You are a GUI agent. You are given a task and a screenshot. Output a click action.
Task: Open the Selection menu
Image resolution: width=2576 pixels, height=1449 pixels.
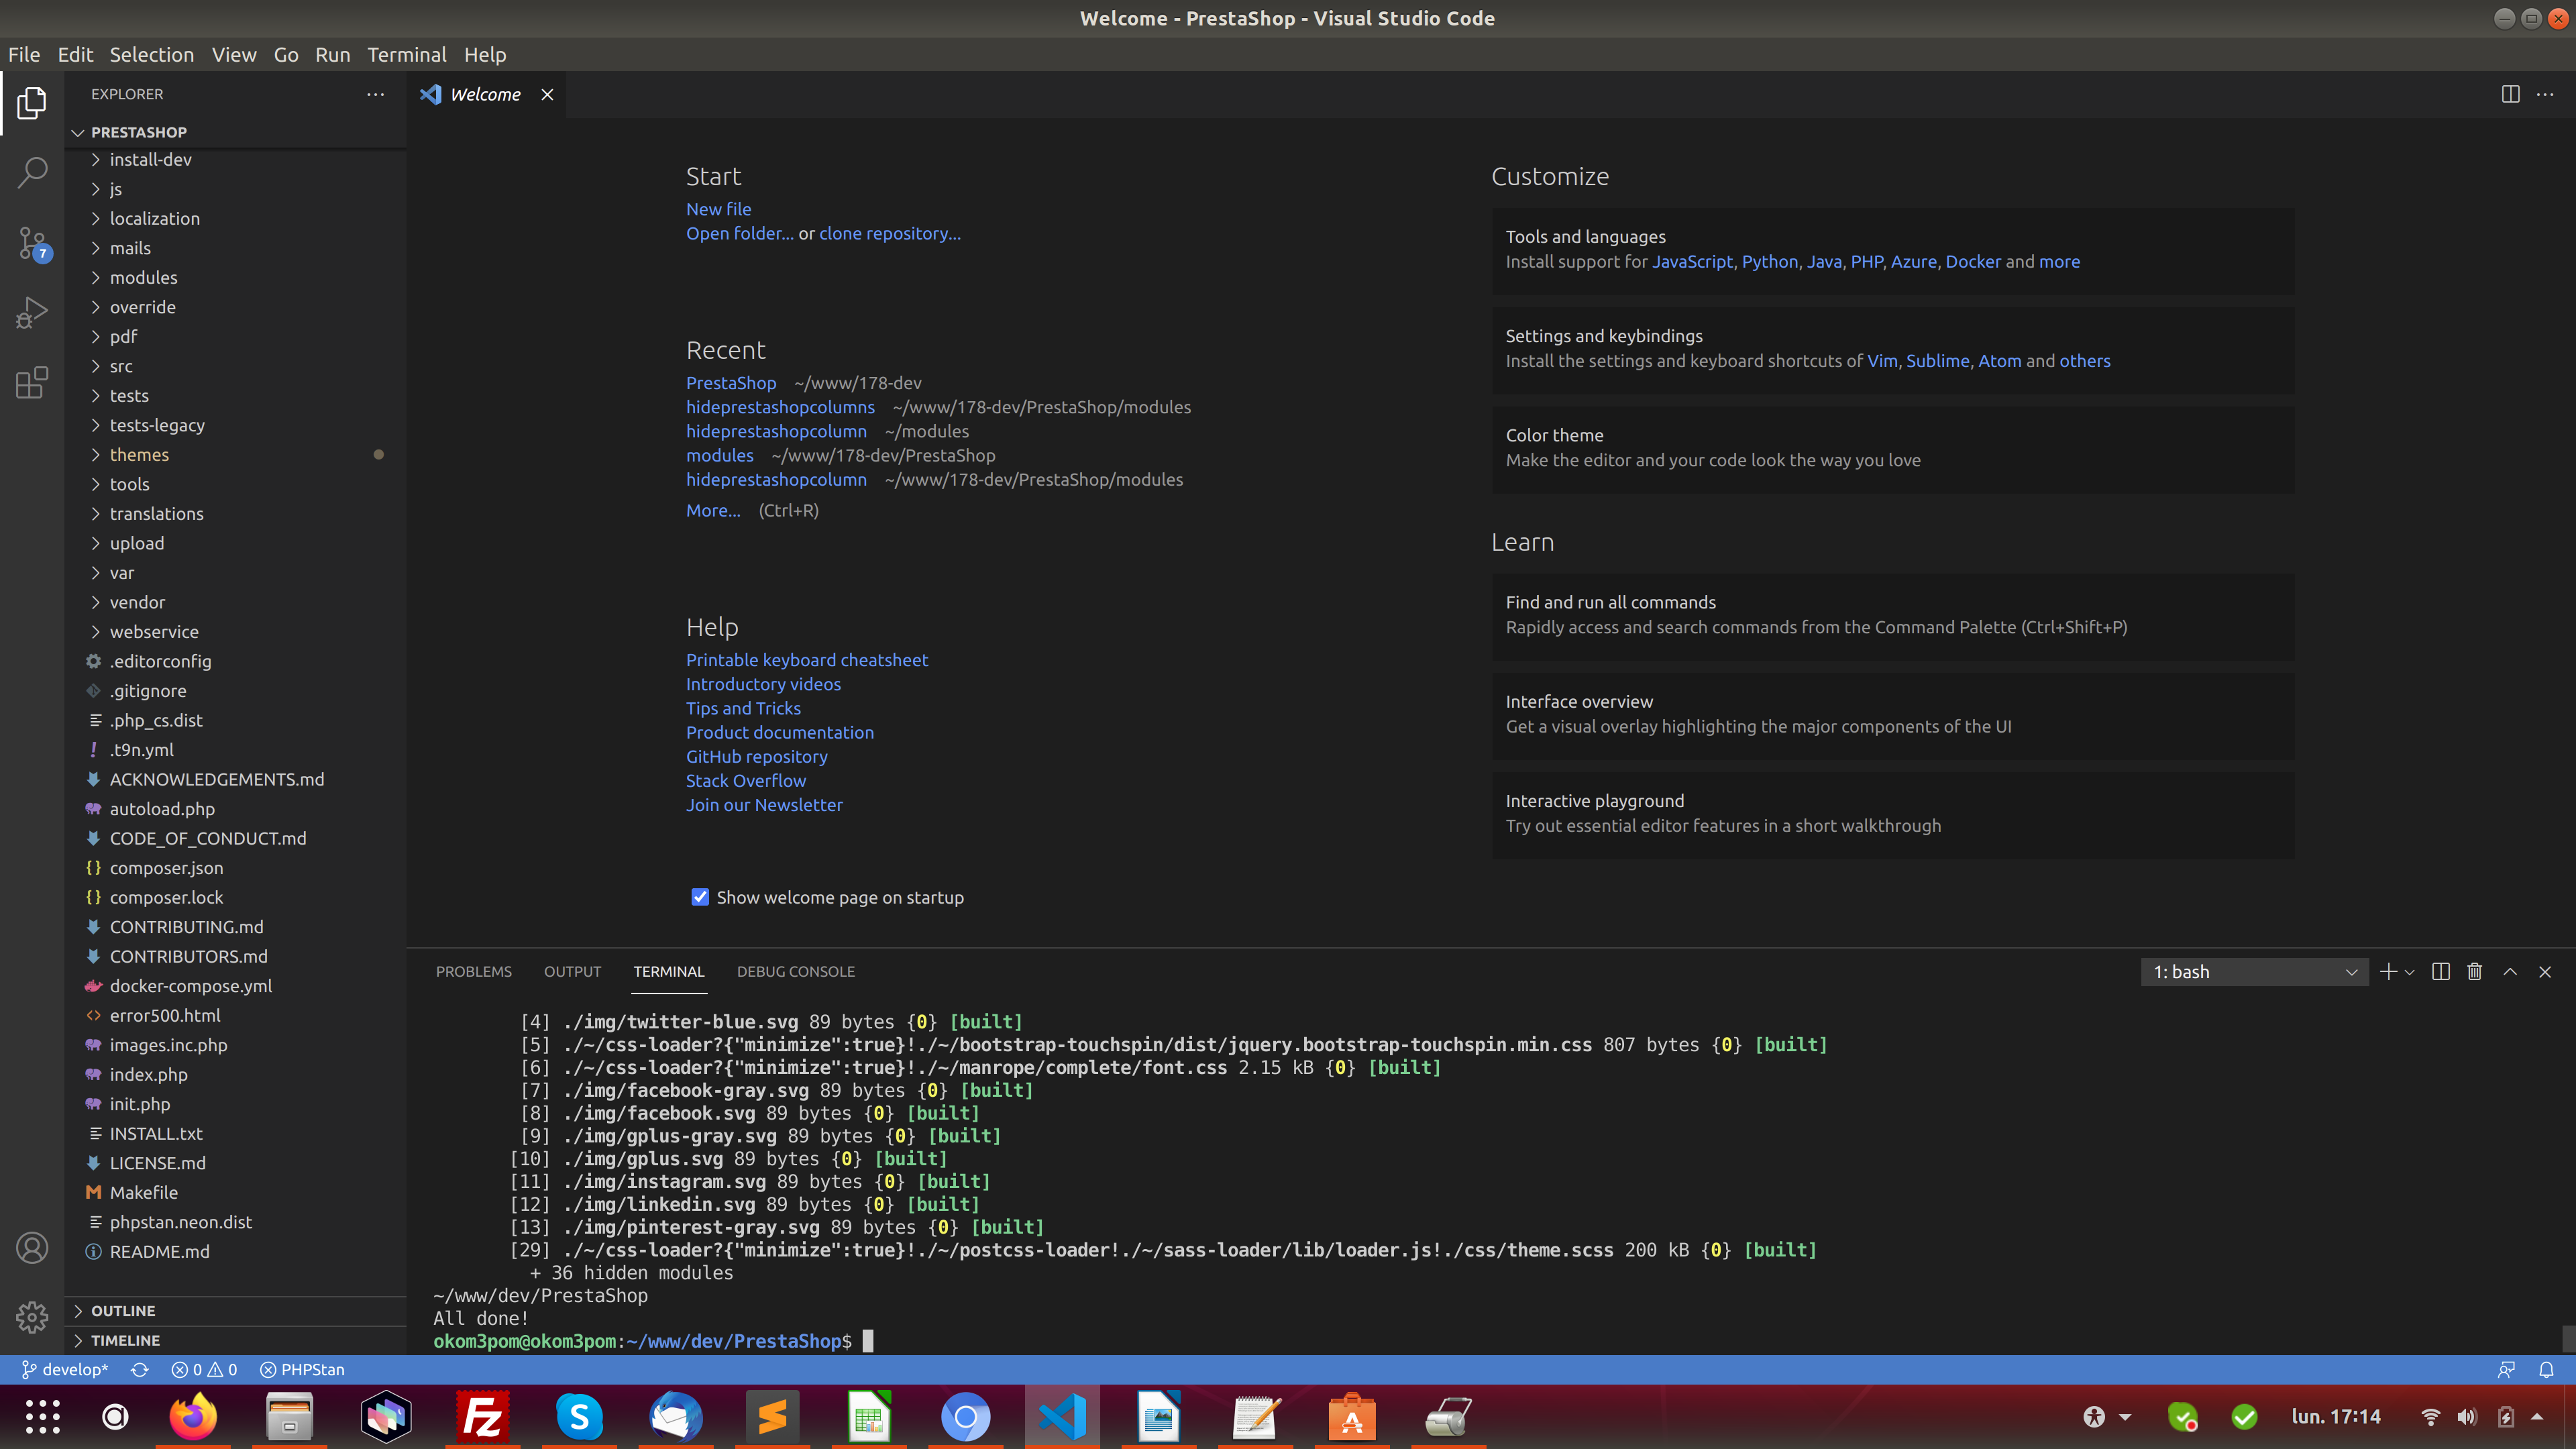click(x=152, y=55)
